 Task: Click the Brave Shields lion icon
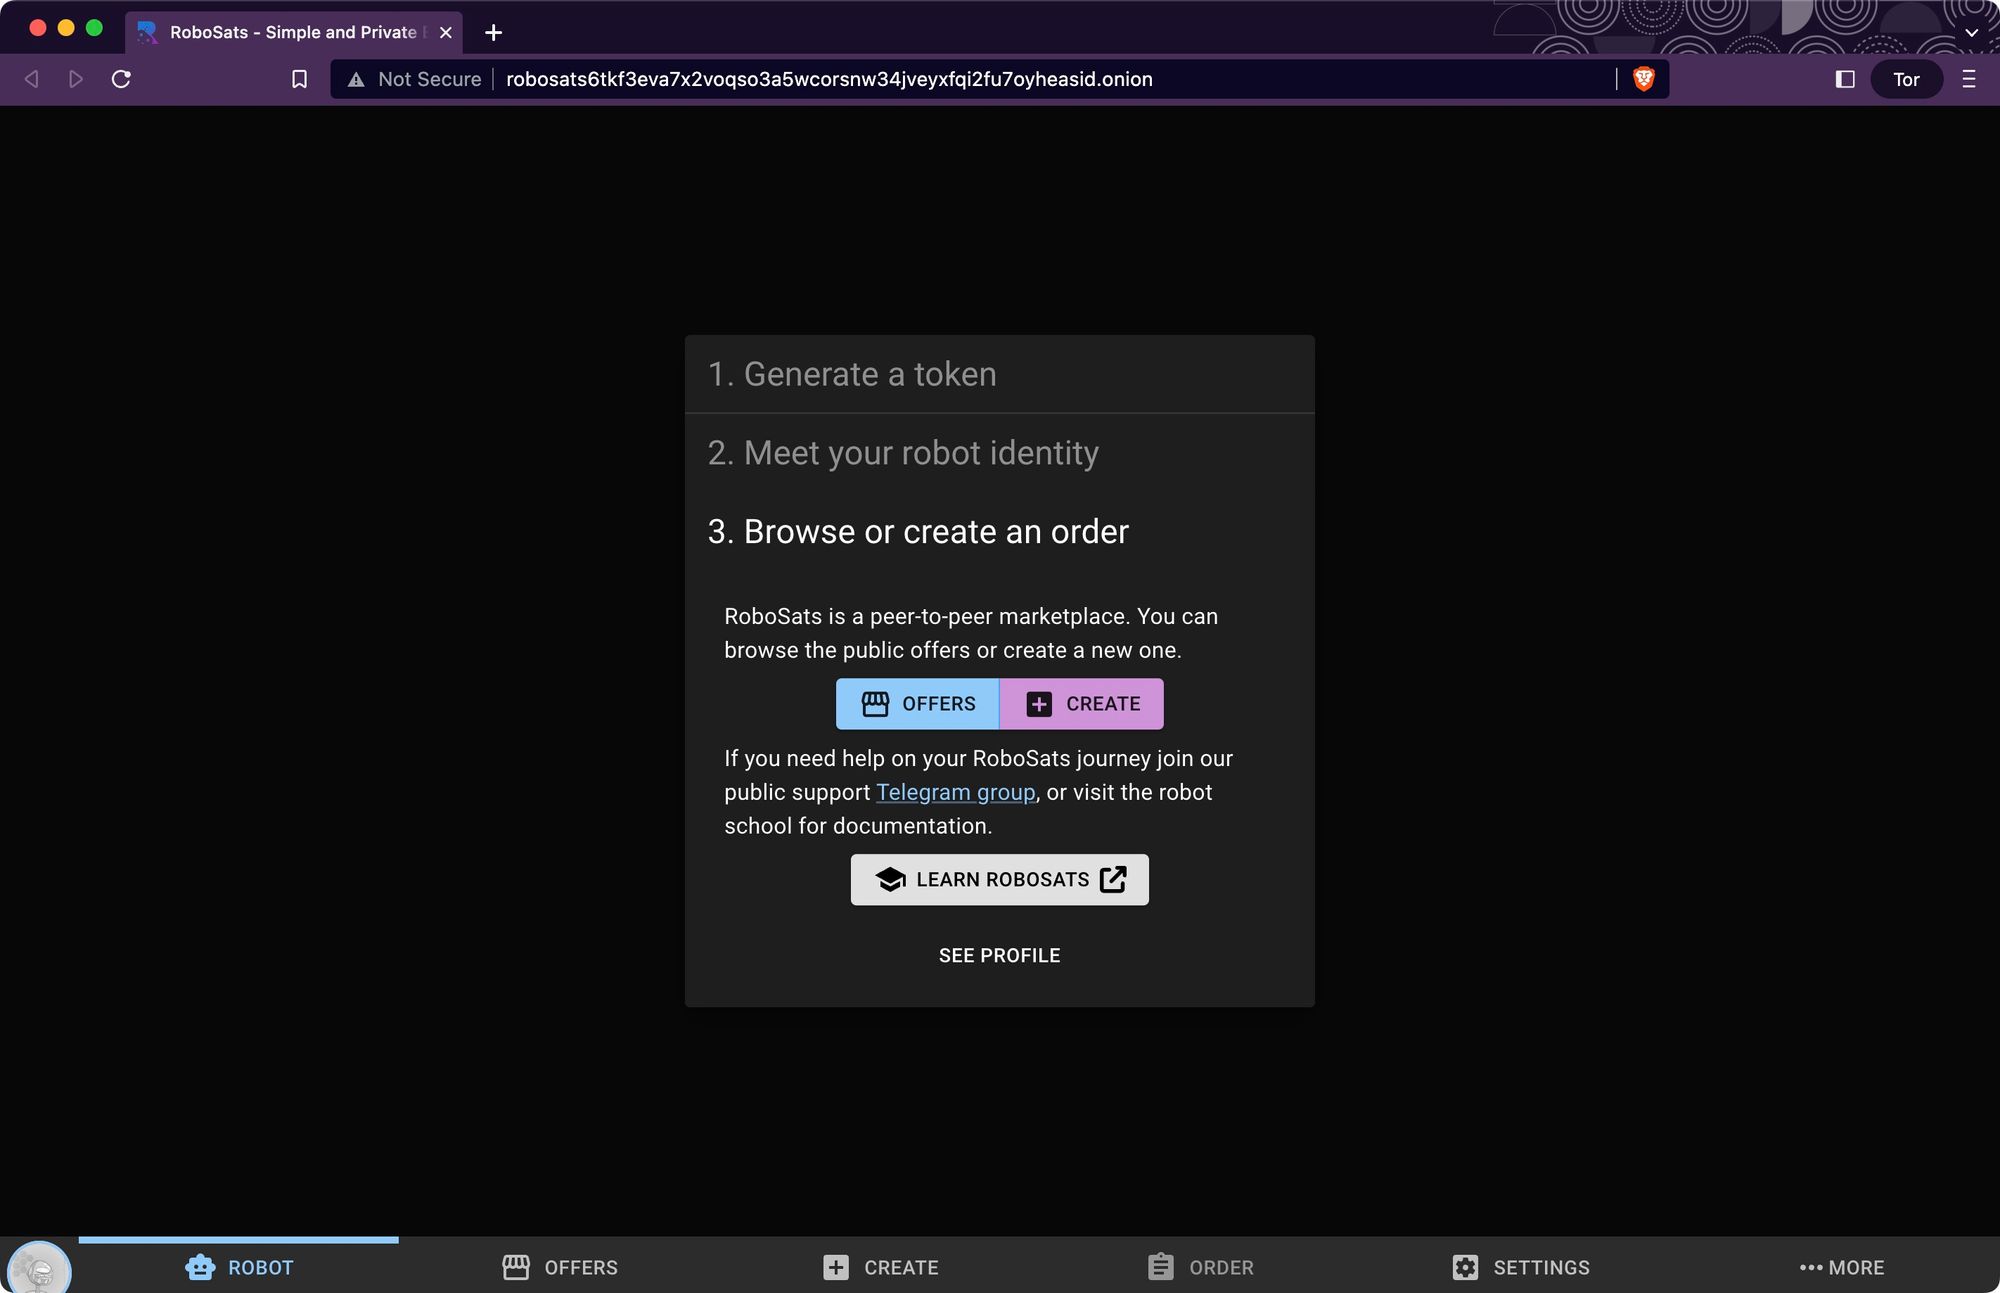(x=1644, y=79)
